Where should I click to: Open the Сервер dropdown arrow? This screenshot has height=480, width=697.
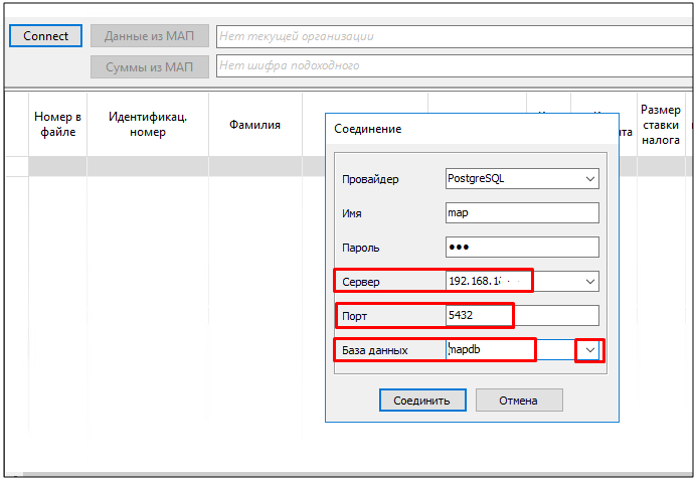click(588, 281)
